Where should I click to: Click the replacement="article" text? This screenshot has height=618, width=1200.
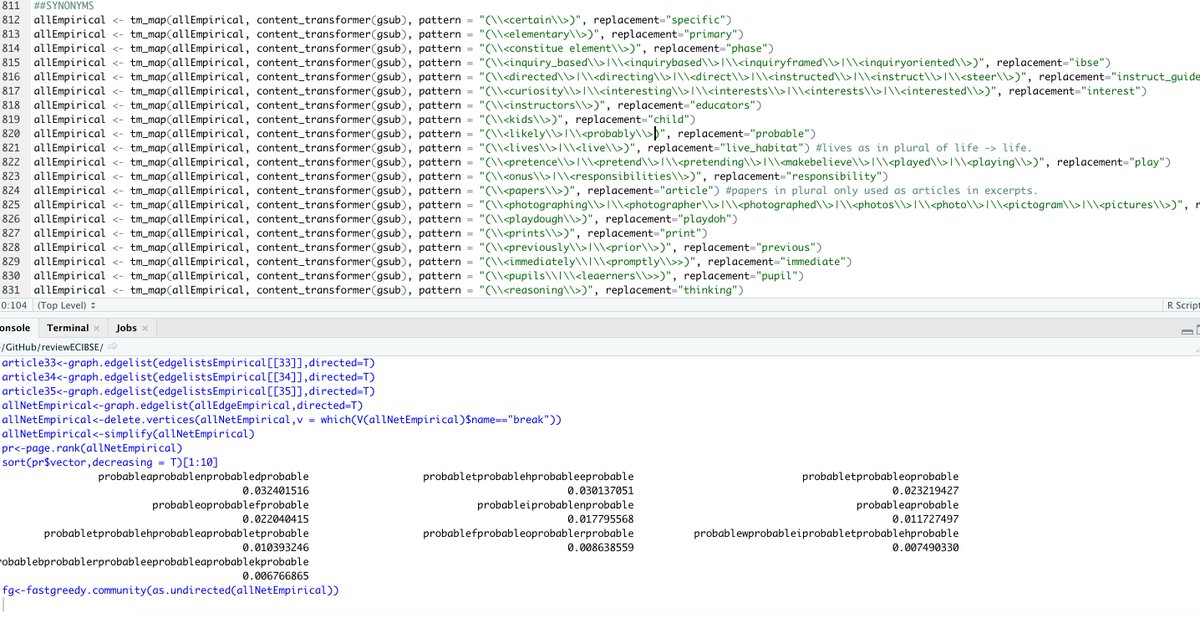pos(653,190)
